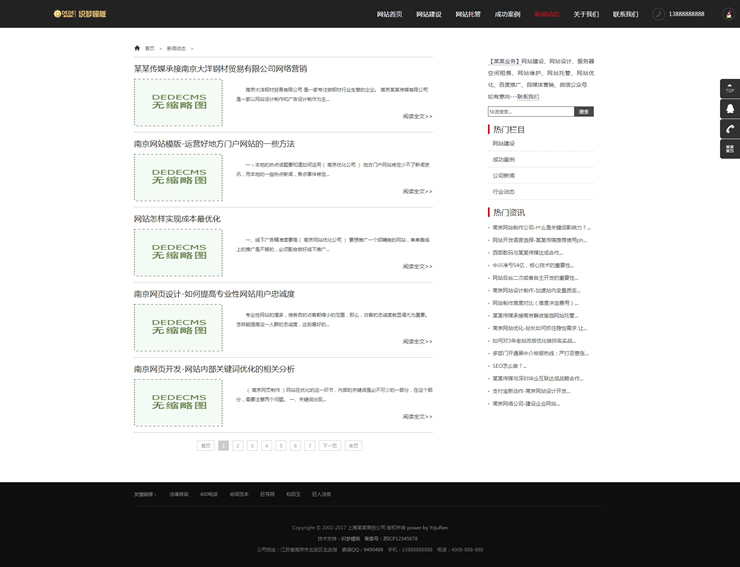Click the home icon in breadcrumb
The image size is (740, 567).
coord(137,48)
